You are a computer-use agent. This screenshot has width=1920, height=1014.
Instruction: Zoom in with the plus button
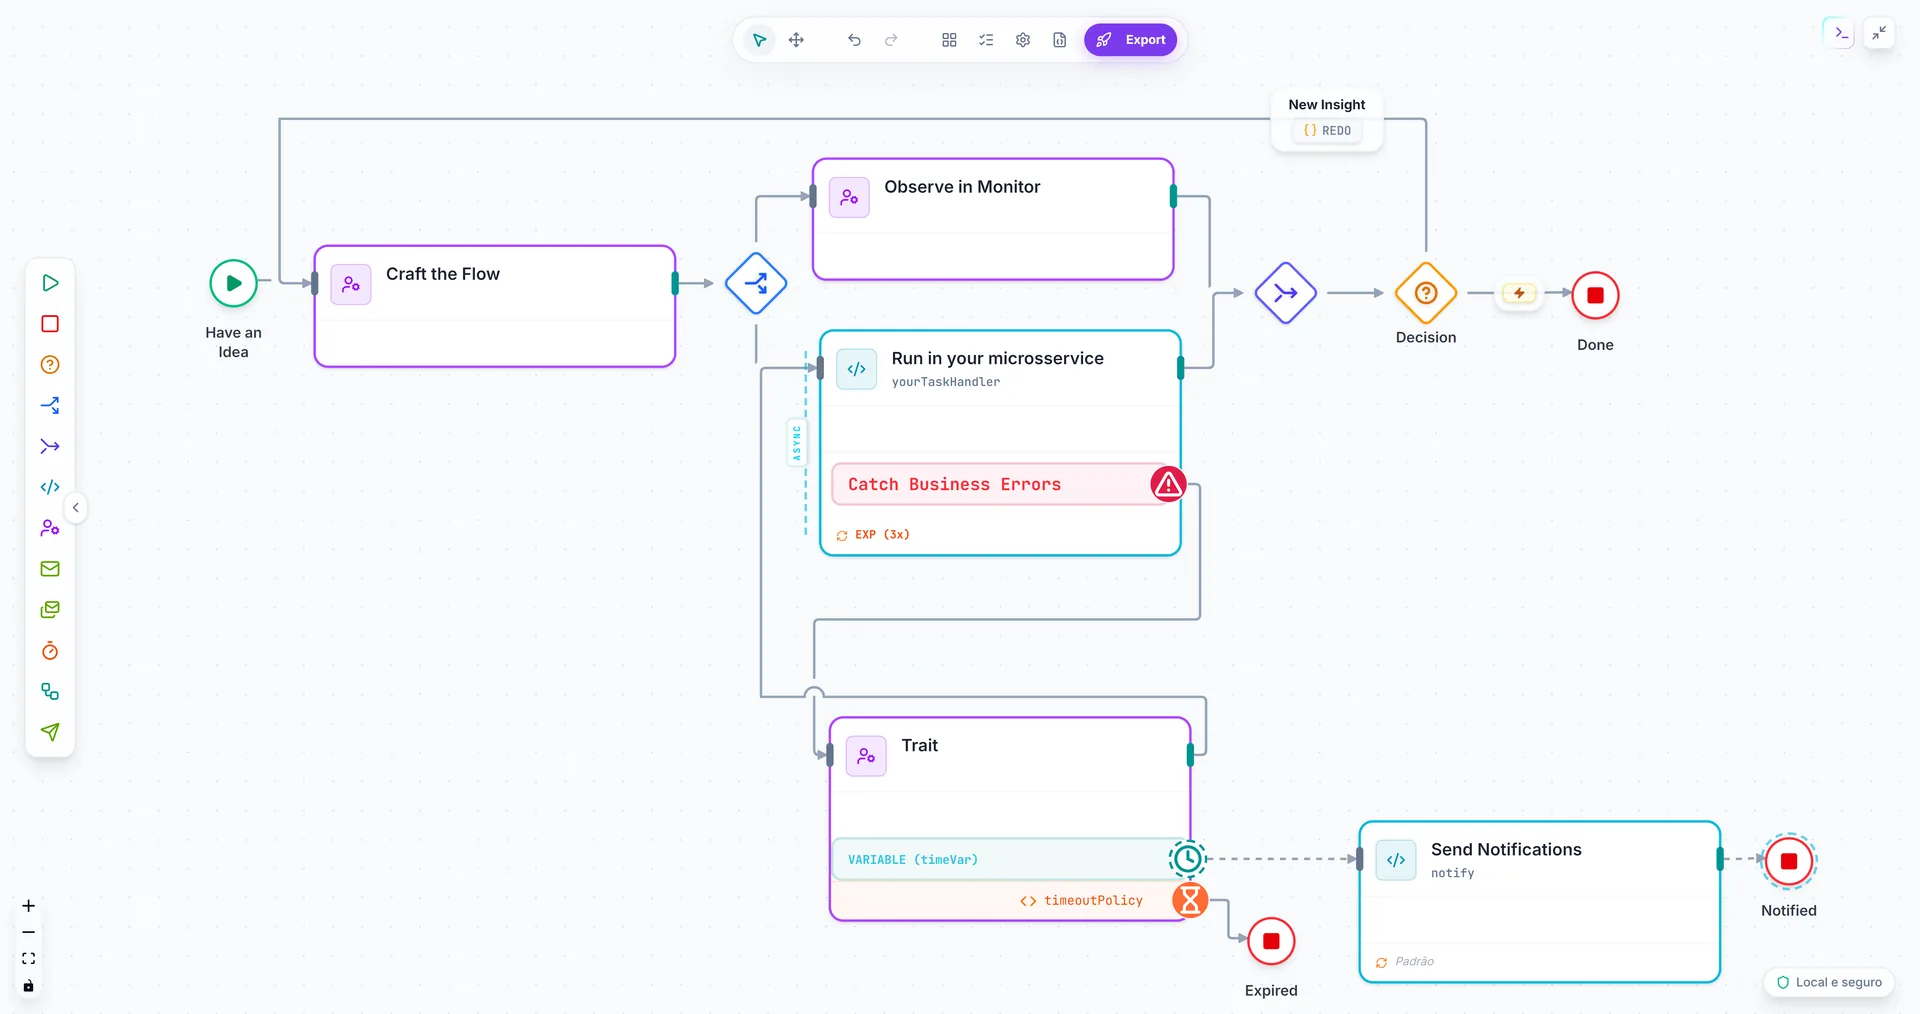pyautogui.click(x=29, y=906)
